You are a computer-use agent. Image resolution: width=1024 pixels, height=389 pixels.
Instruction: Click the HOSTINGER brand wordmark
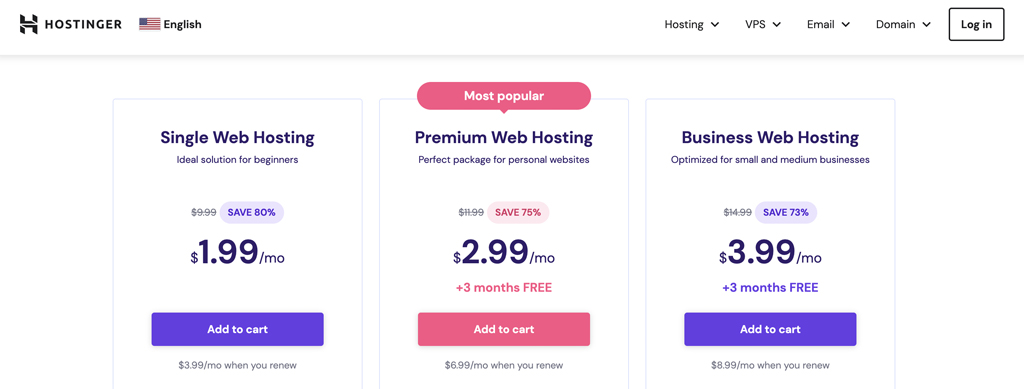[x=83, y=25]
